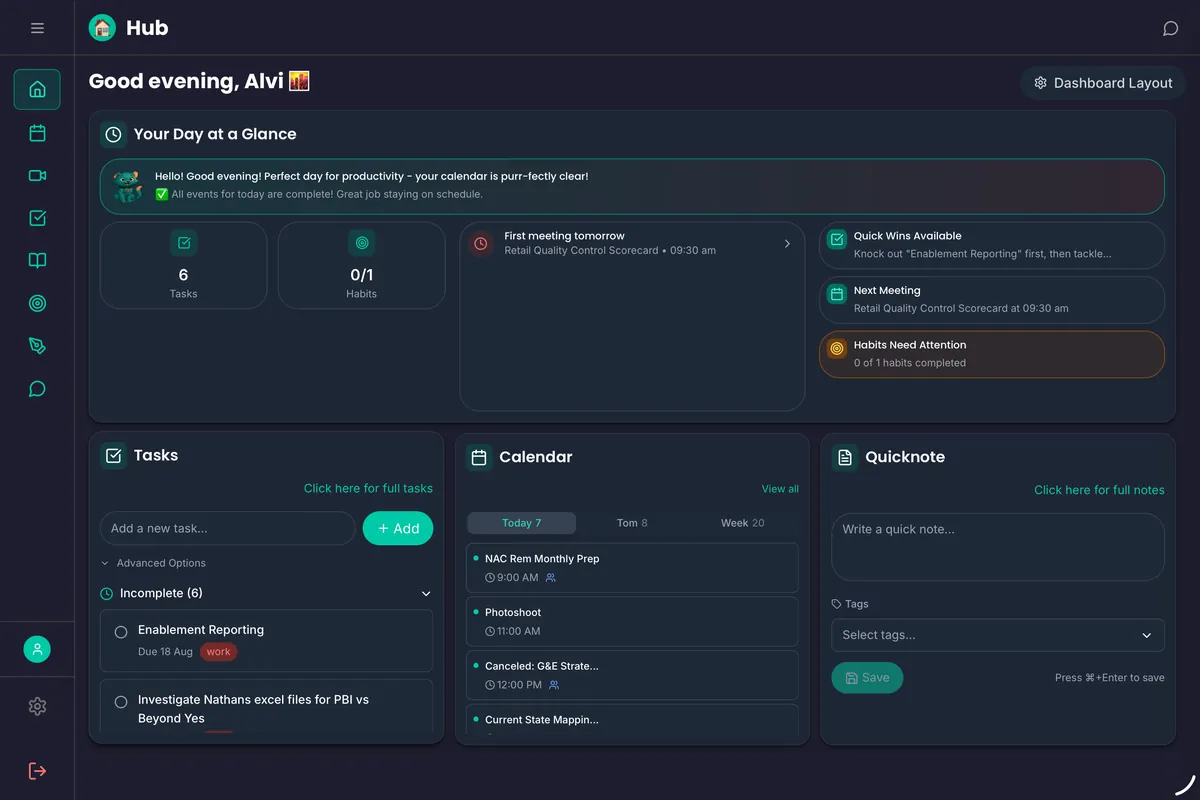Click here for full notes link
The height and width of the screenshot is (800, 1200).
coord(1099,490)
